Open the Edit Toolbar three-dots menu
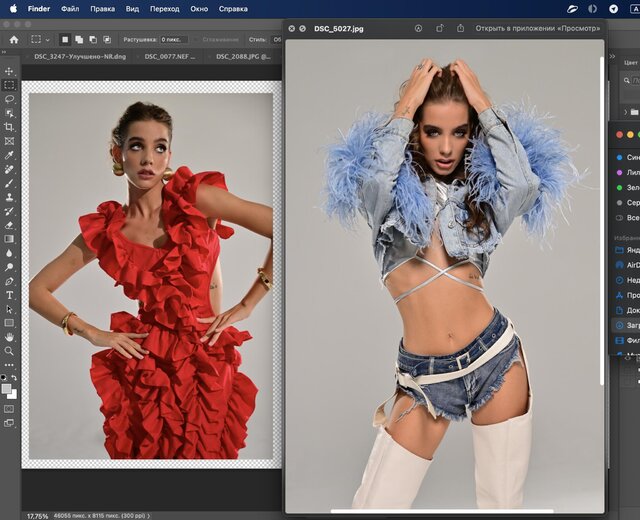The width and height of the screenshot is (640, 520). (x=9, y=364)
